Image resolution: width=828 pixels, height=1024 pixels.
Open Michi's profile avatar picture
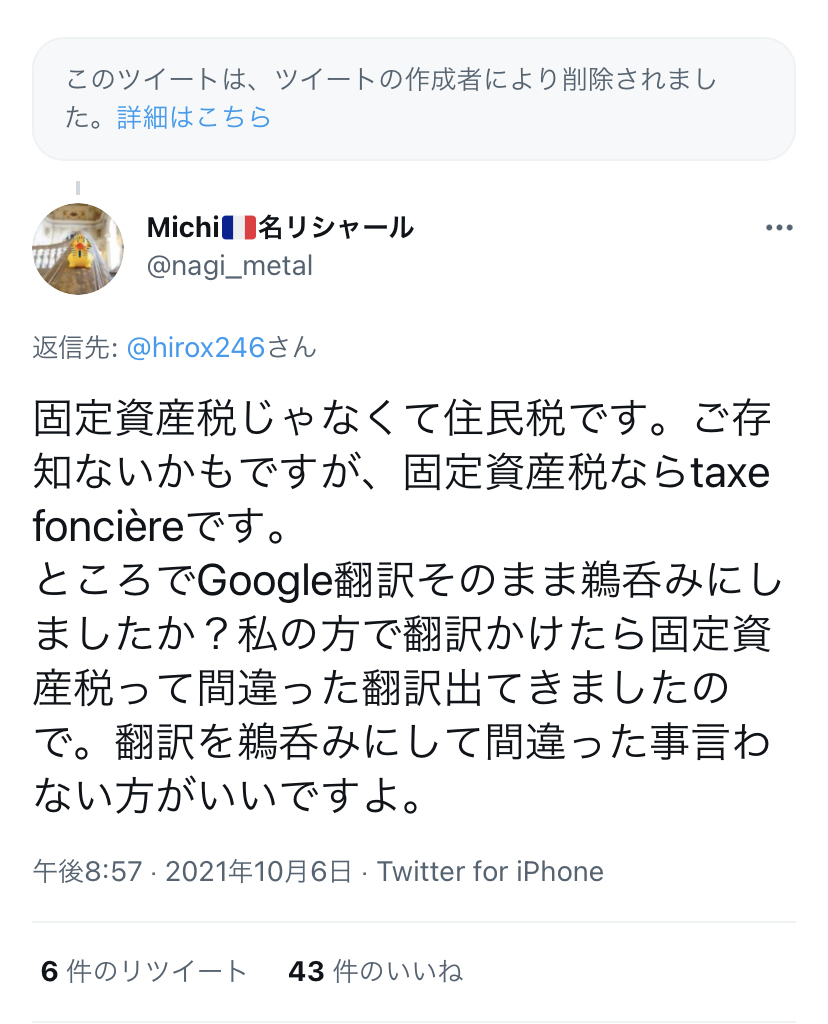pos(78,249)
